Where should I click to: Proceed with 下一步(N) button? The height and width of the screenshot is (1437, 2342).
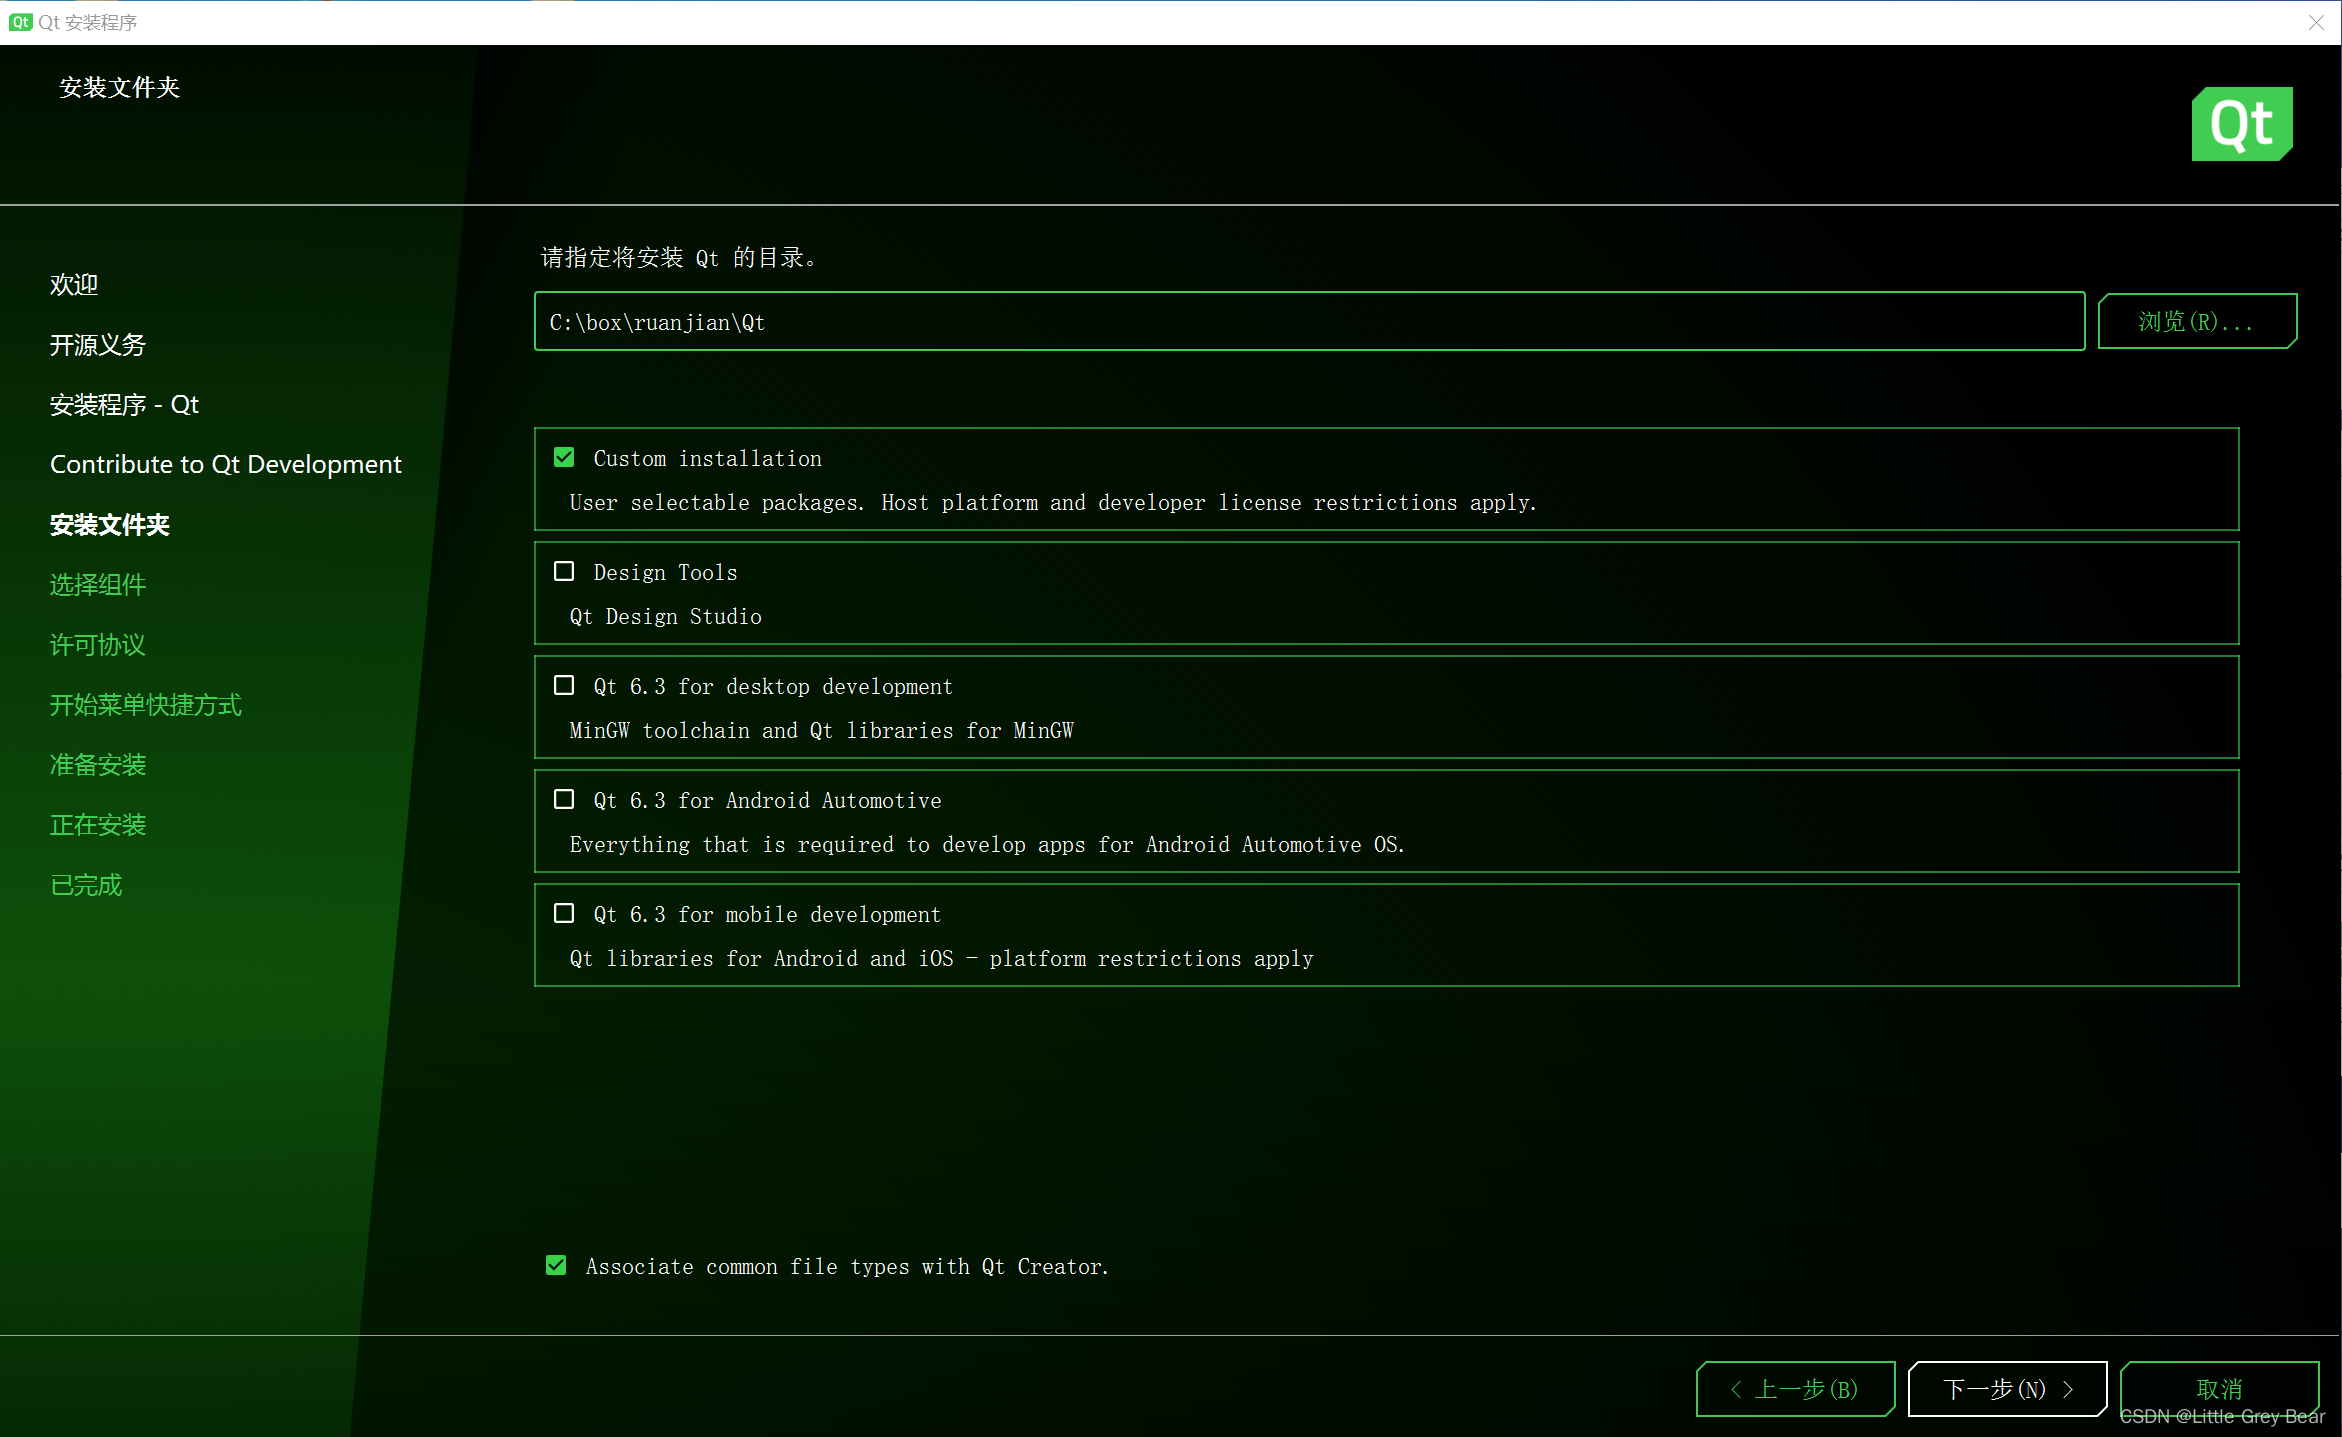2008,1389
